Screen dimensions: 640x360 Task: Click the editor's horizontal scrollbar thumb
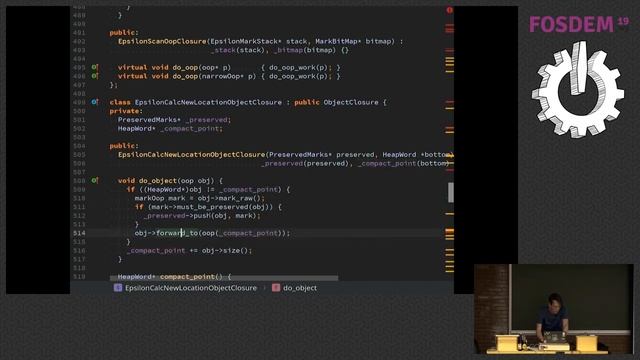tap(224, 278)
